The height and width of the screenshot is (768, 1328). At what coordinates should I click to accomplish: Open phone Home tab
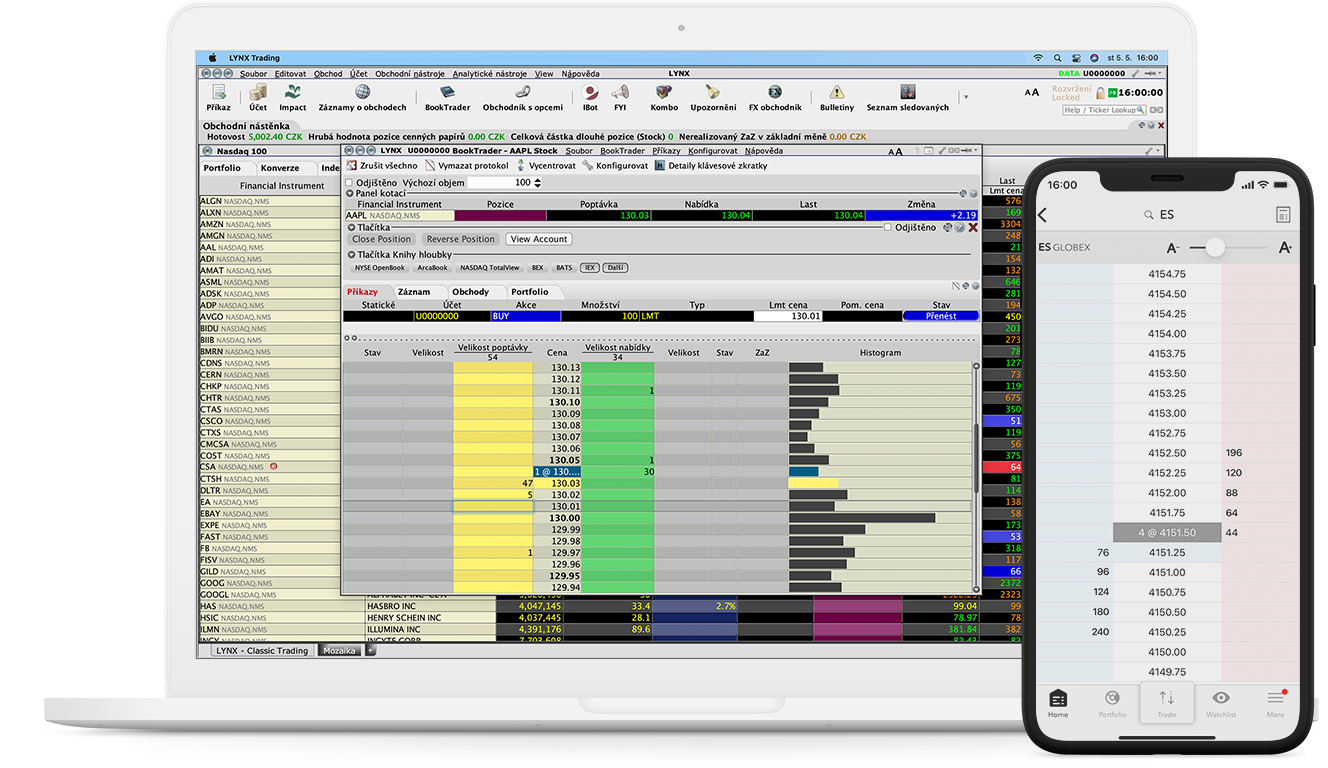[1058, 703]
